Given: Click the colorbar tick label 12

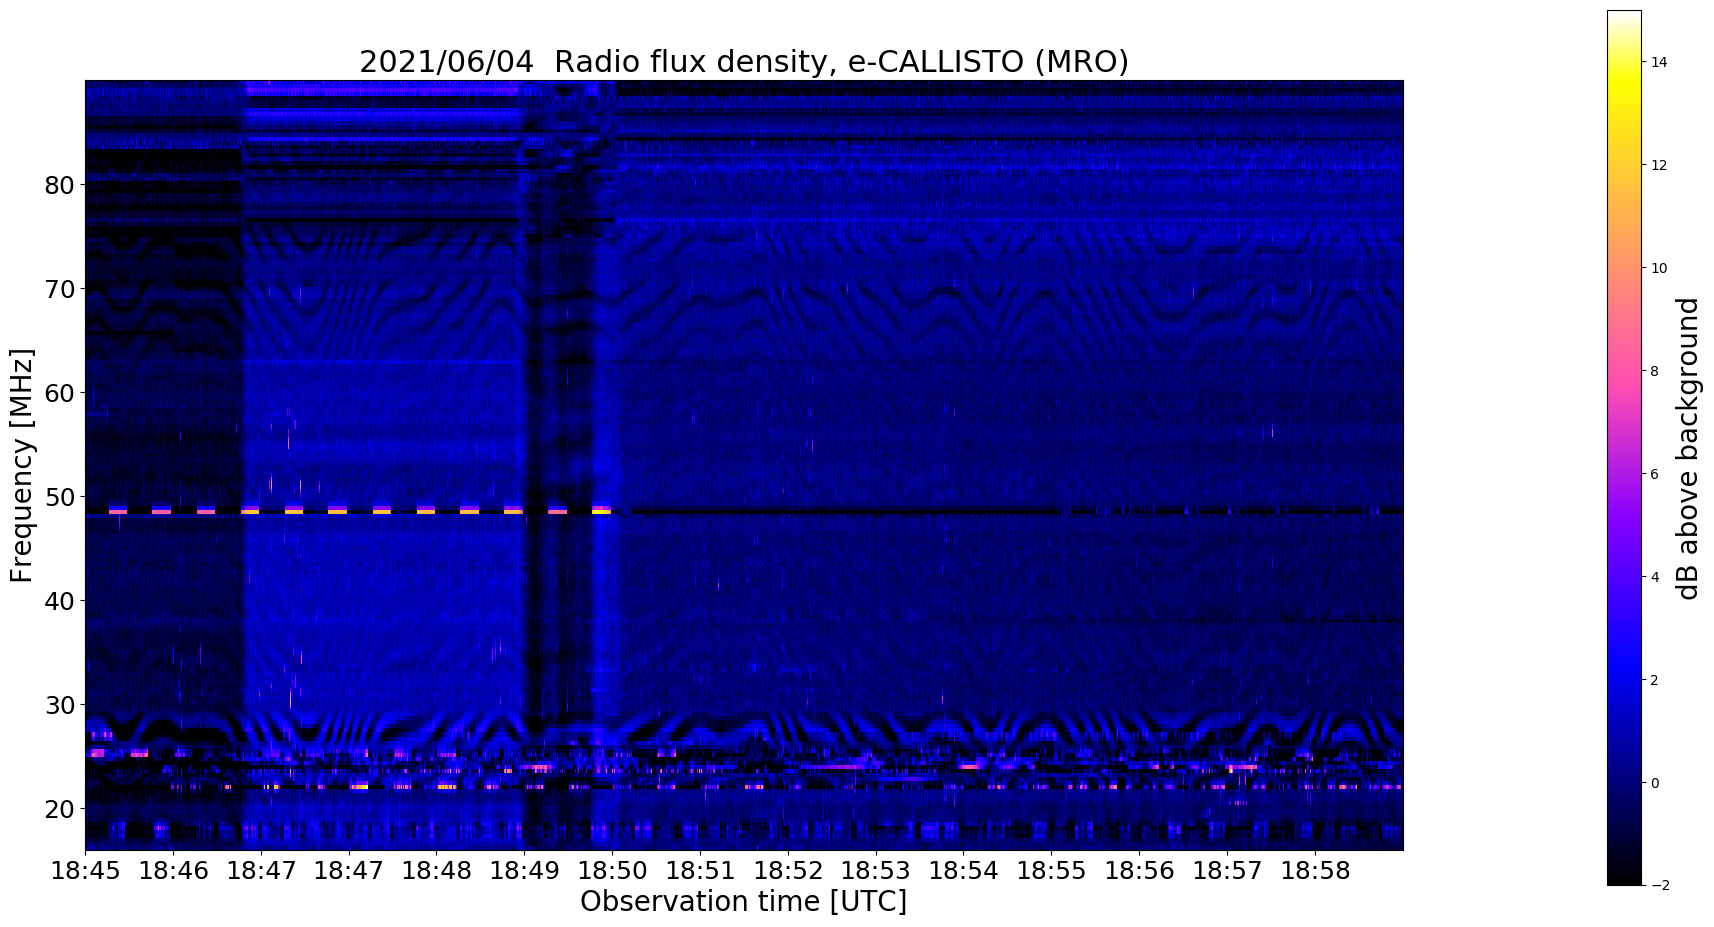Looking at the screenshot, I should pyautogui.click(x=1659, y=165).
